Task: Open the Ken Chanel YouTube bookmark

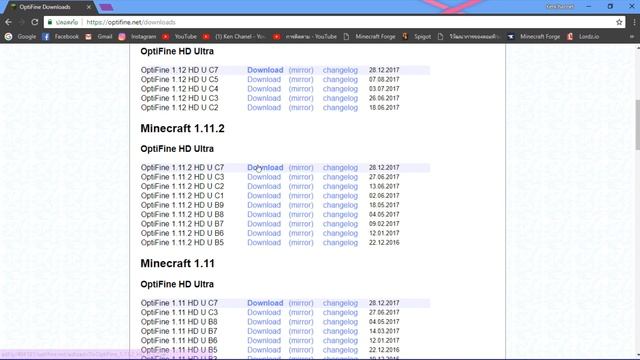Action: click(x=234, y=37)
